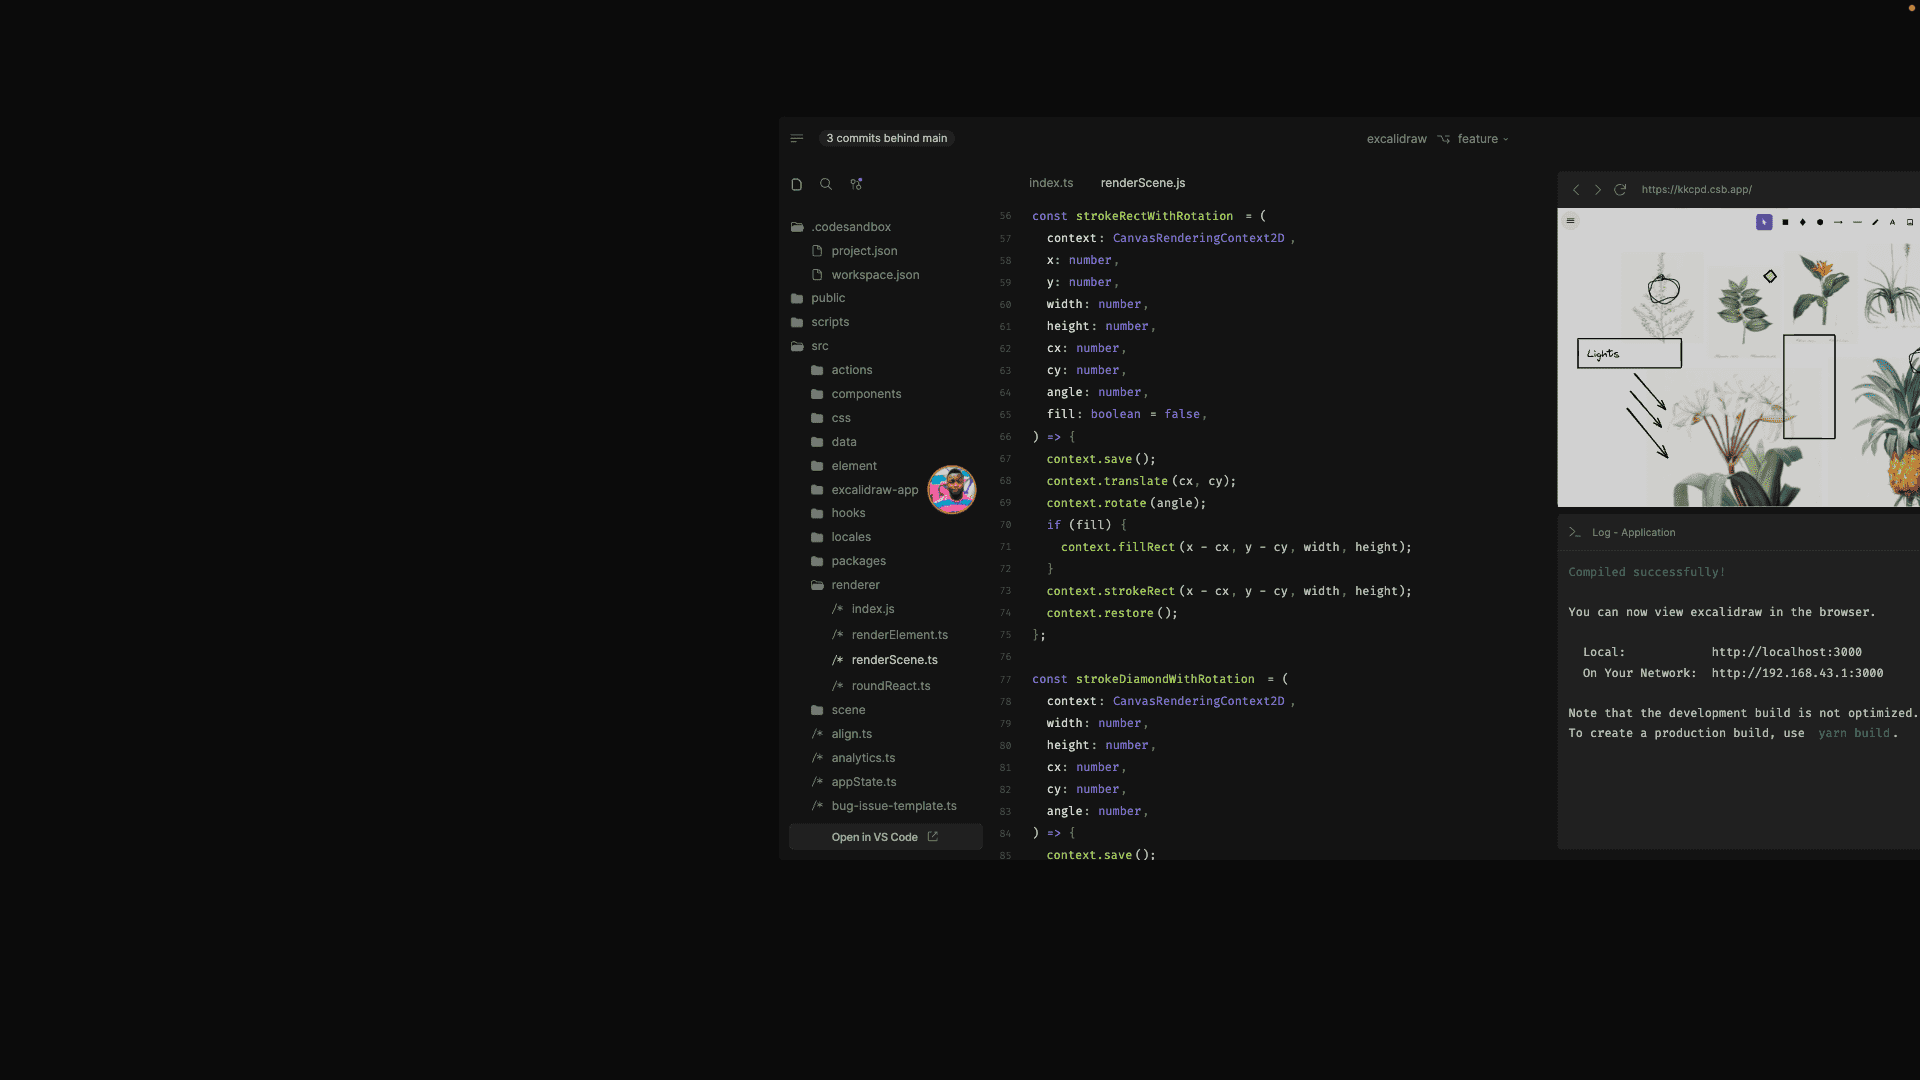Click the excalidraw repository name
This screenshot has width=1920, height=1080.
coord(1396,139)
